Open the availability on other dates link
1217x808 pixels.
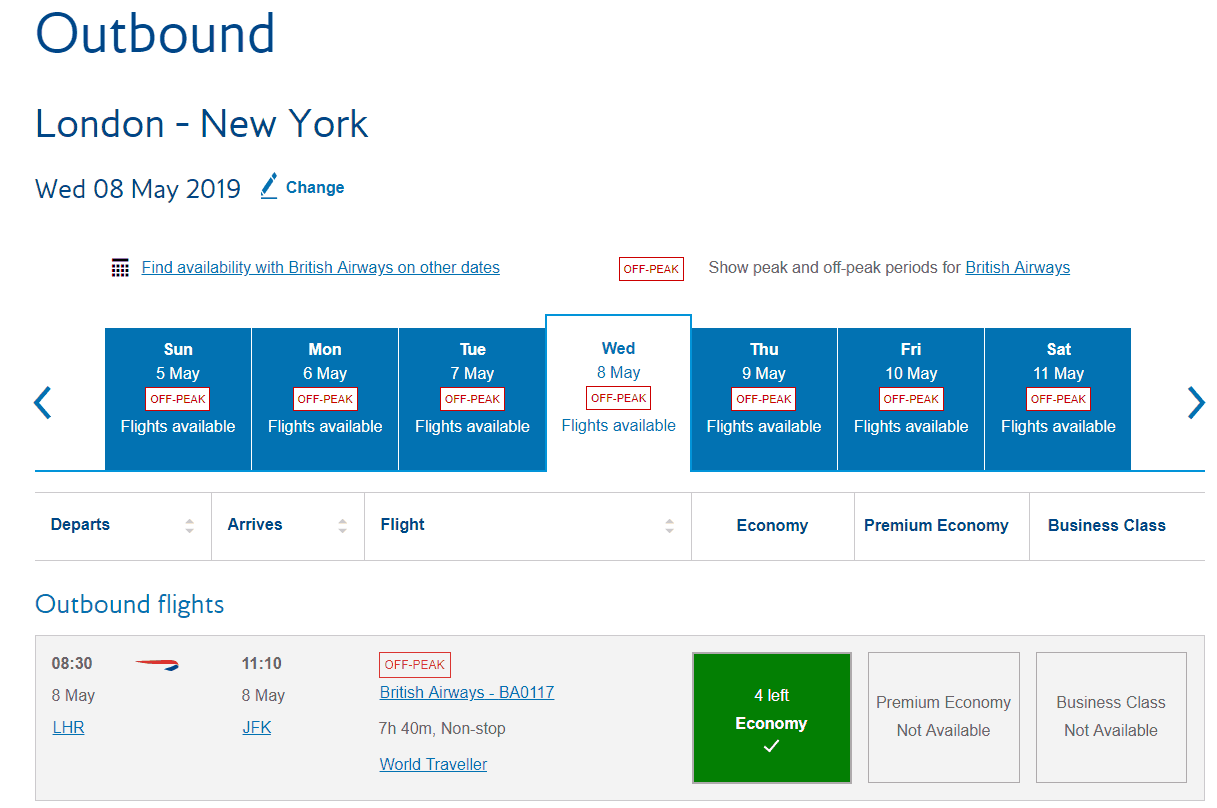[x=320, y=267]
